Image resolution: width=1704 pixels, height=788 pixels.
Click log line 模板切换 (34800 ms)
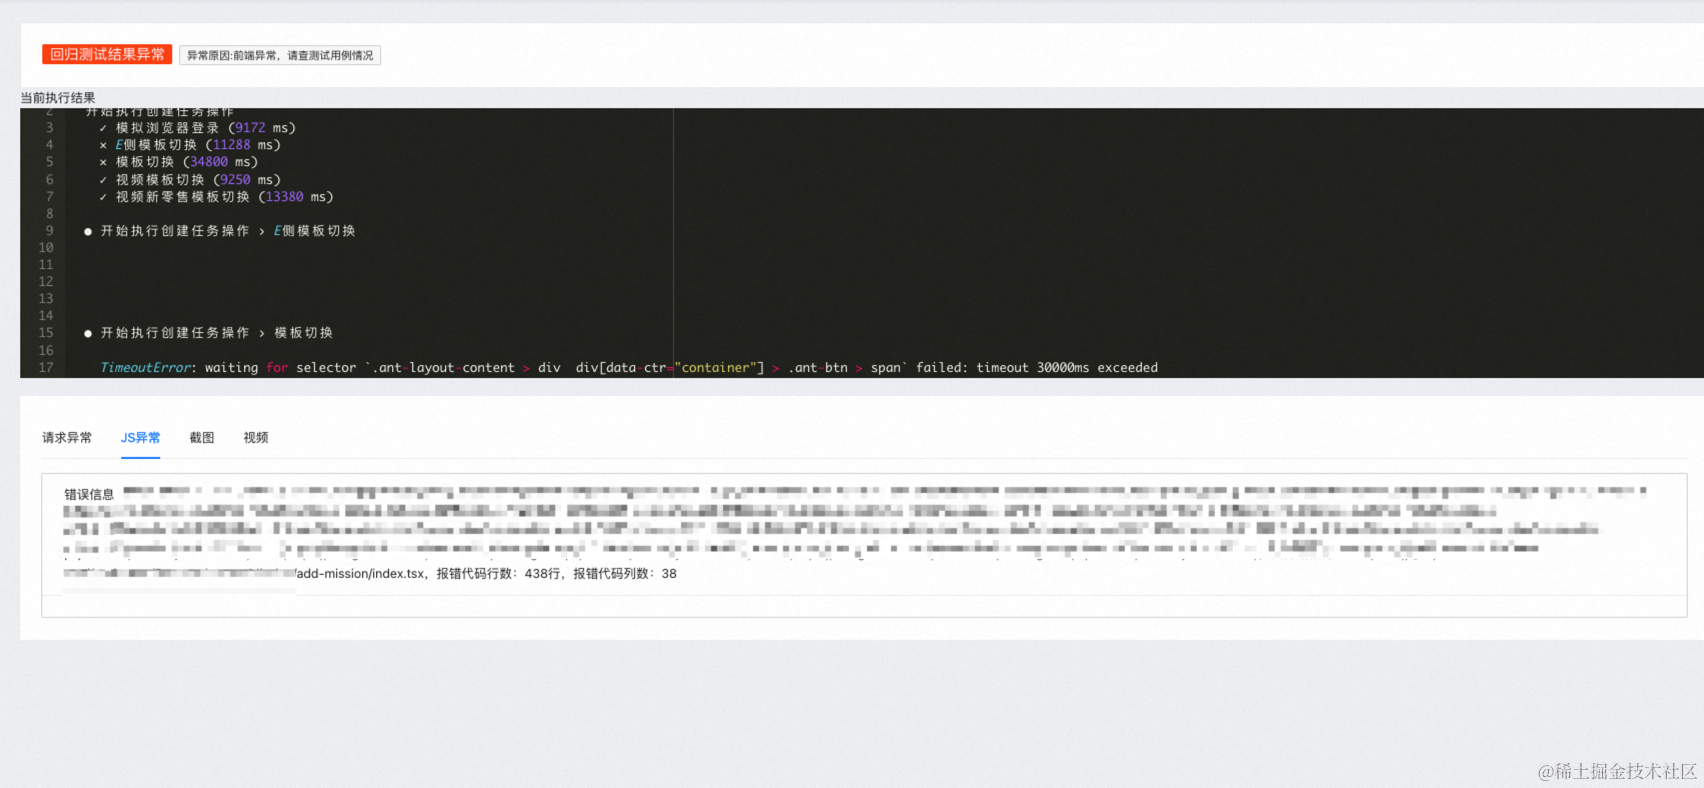click(x=178, y=162)
